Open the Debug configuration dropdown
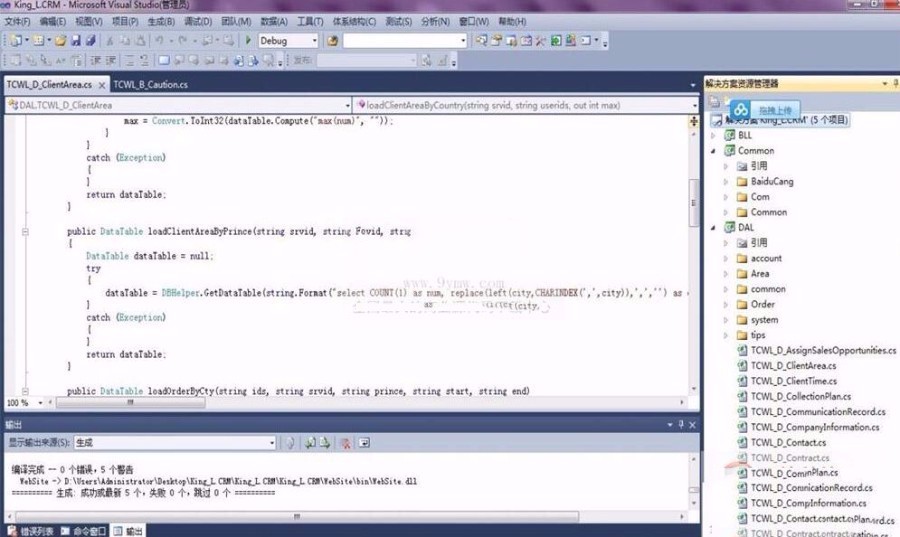Viewport: 900px width, 537px height. point(314,41)
